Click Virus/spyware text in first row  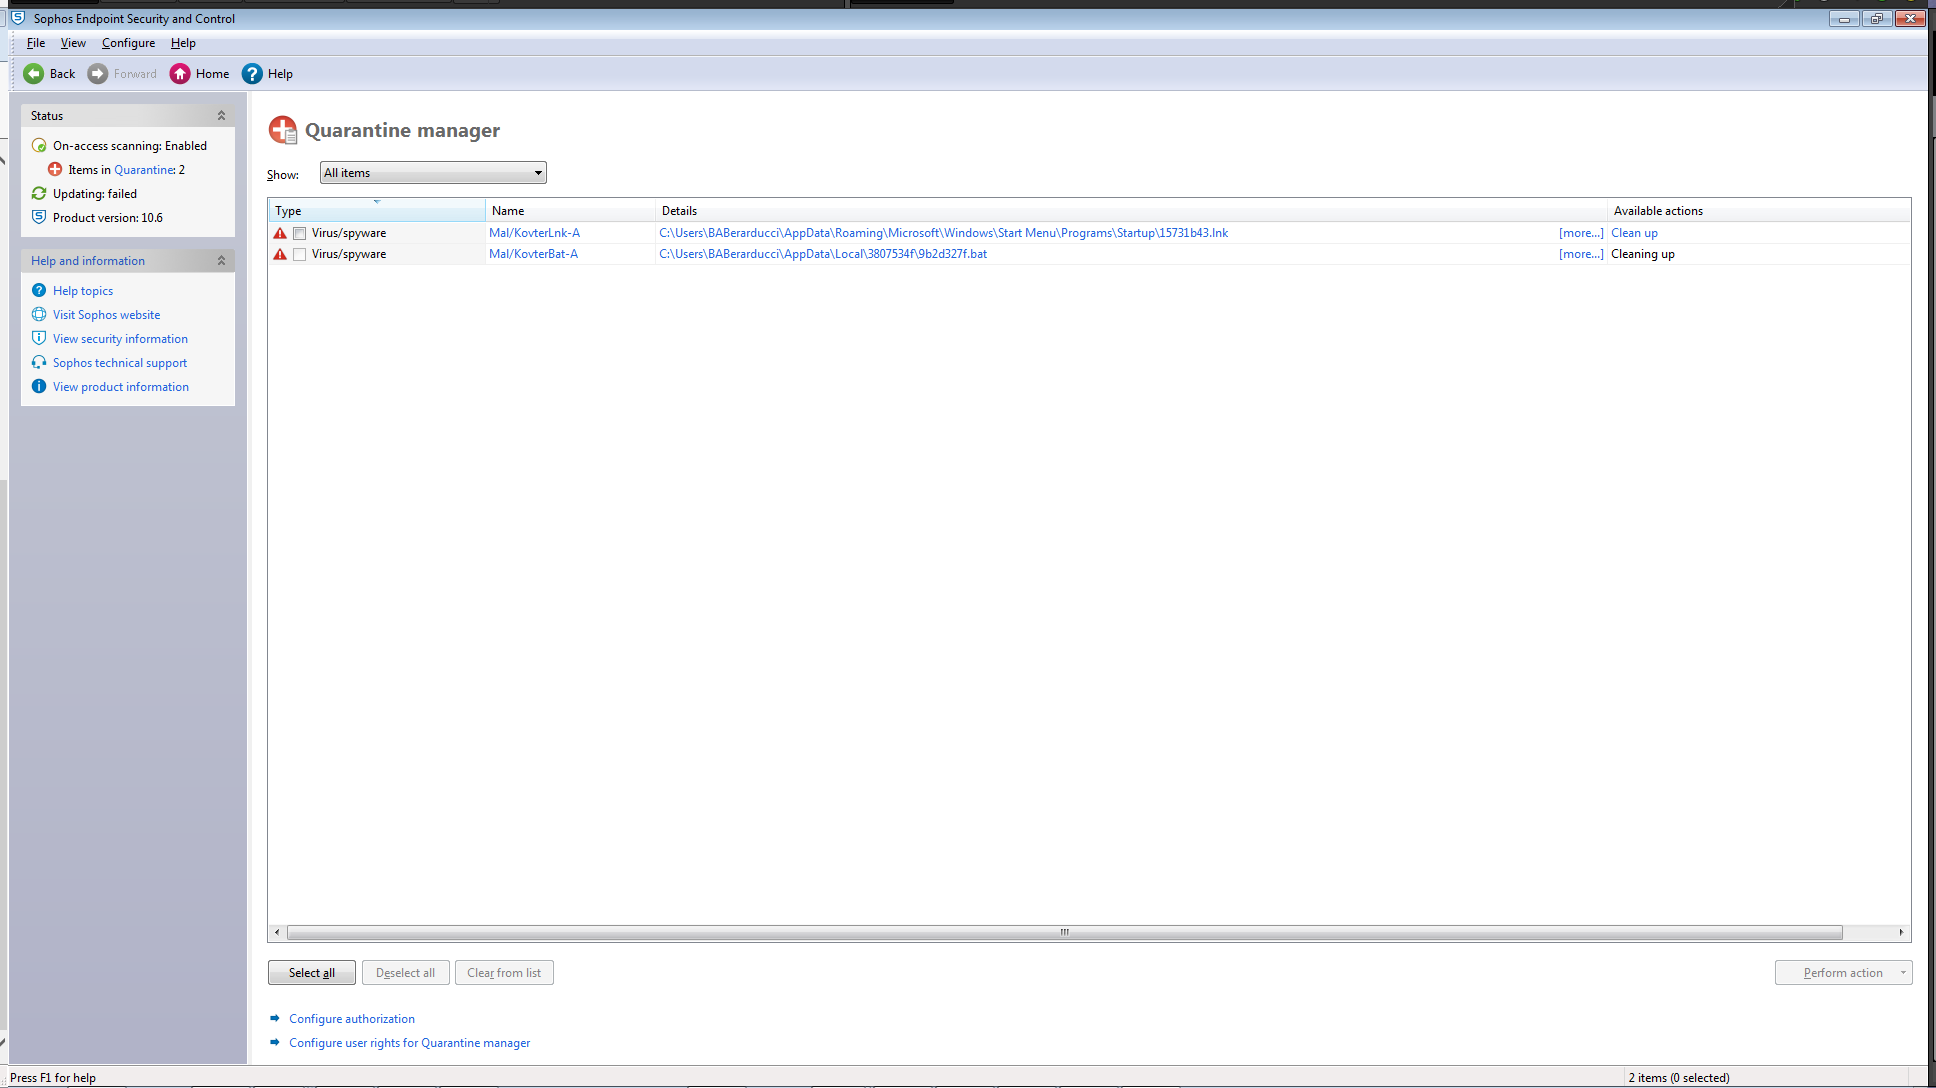(x=349, y=233)
